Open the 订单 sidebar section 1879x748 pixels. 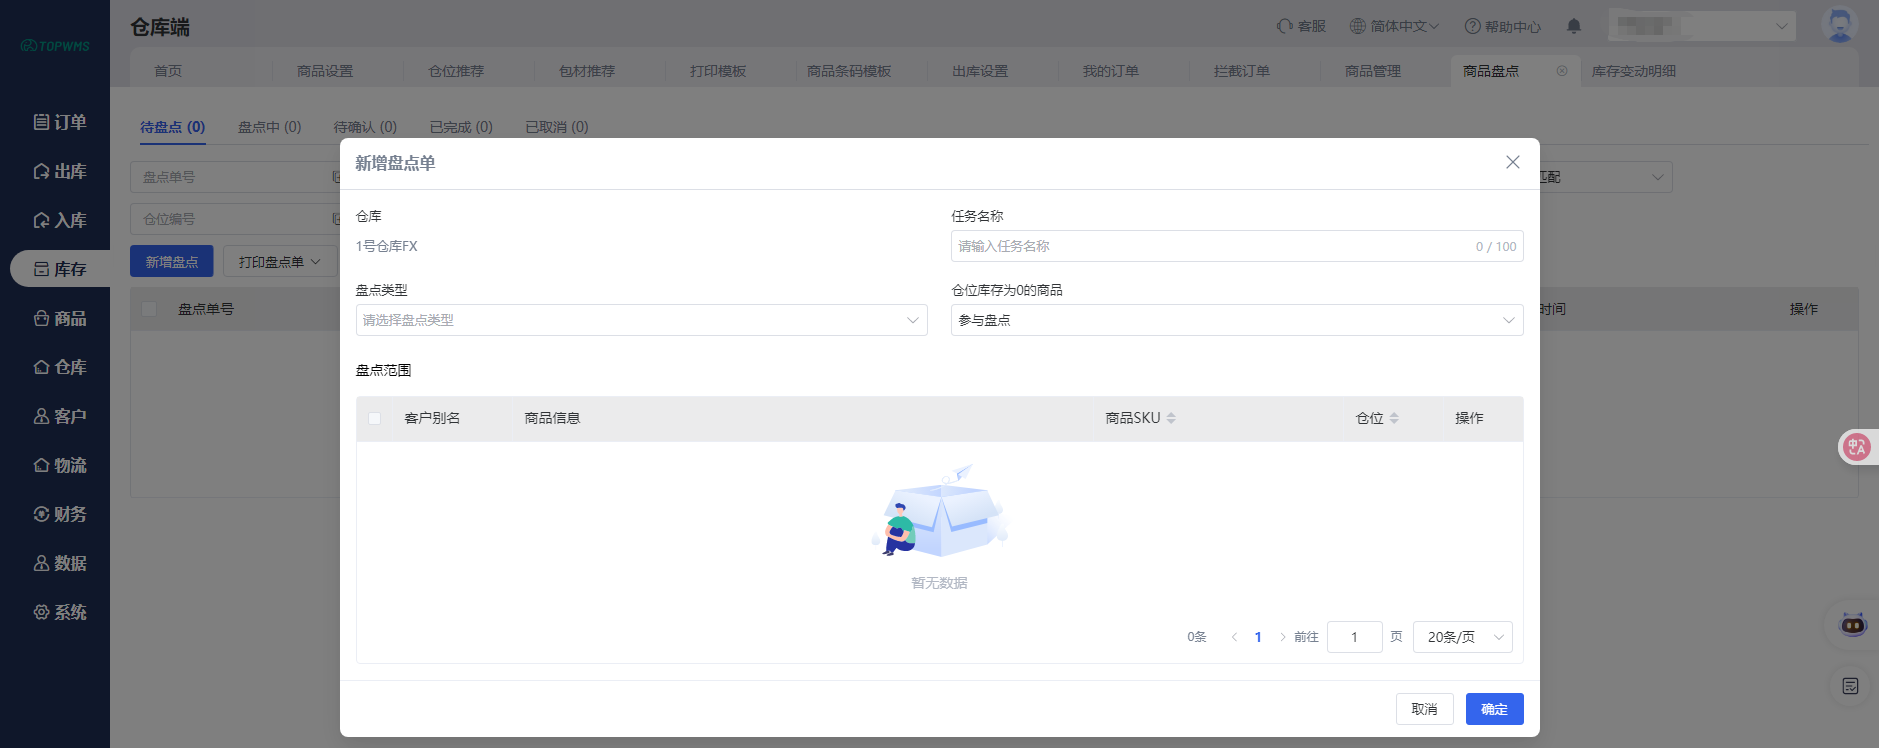(x=60, y=122)
